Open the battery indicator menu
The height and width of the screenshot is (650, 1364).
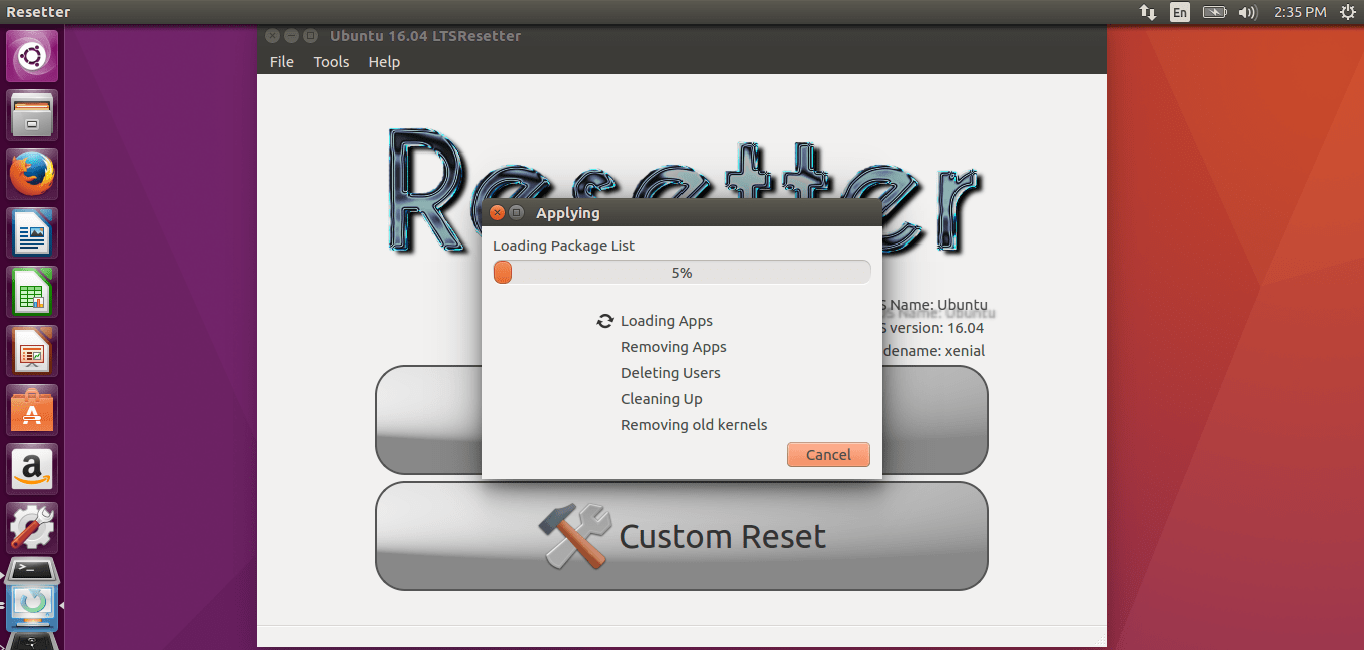click(x=1214, y=12)
